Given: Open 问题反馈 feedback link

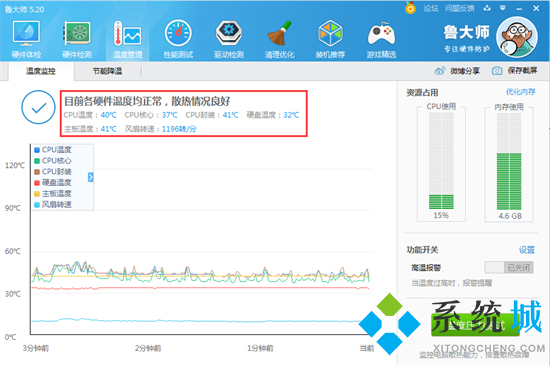Looking at the screenshot, I should [460, 8].
